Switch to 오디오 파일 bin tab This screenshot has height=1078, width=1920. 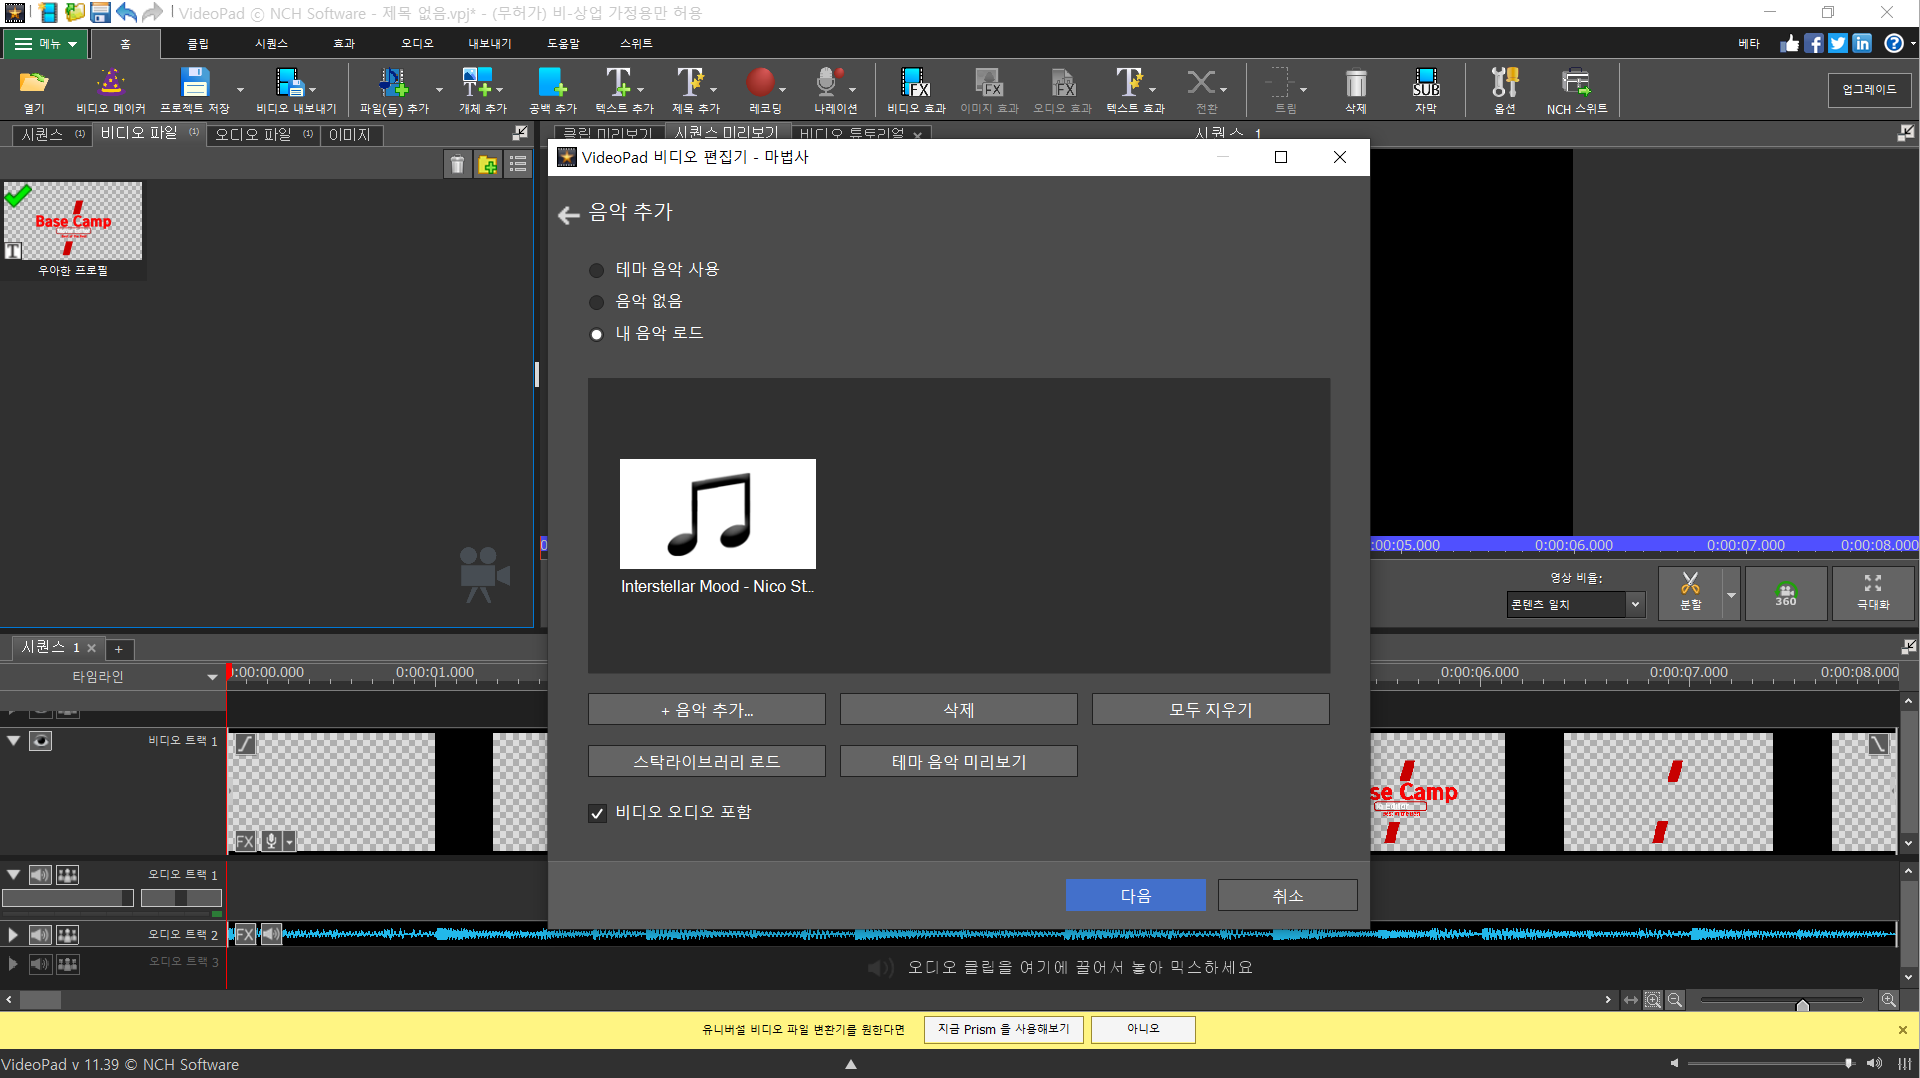(x=265, y=134)
